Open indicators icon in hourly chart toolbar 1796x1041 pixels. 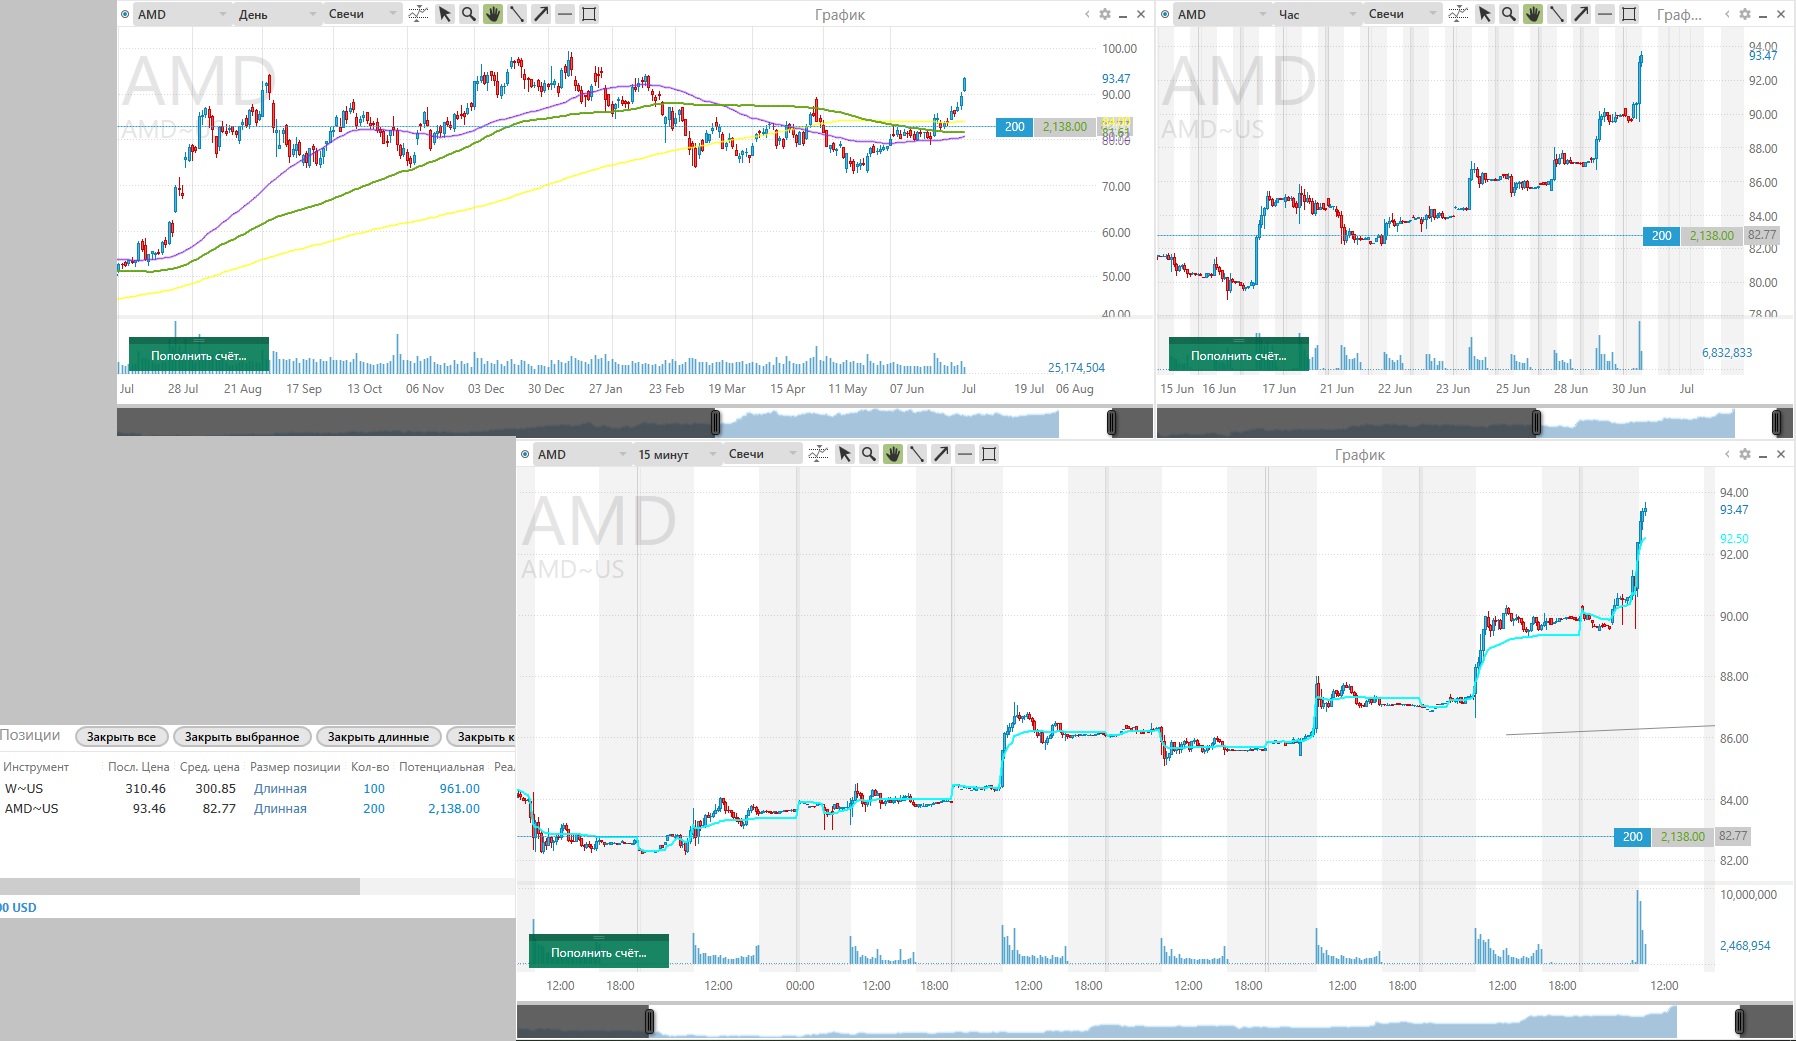point(1458,14)
